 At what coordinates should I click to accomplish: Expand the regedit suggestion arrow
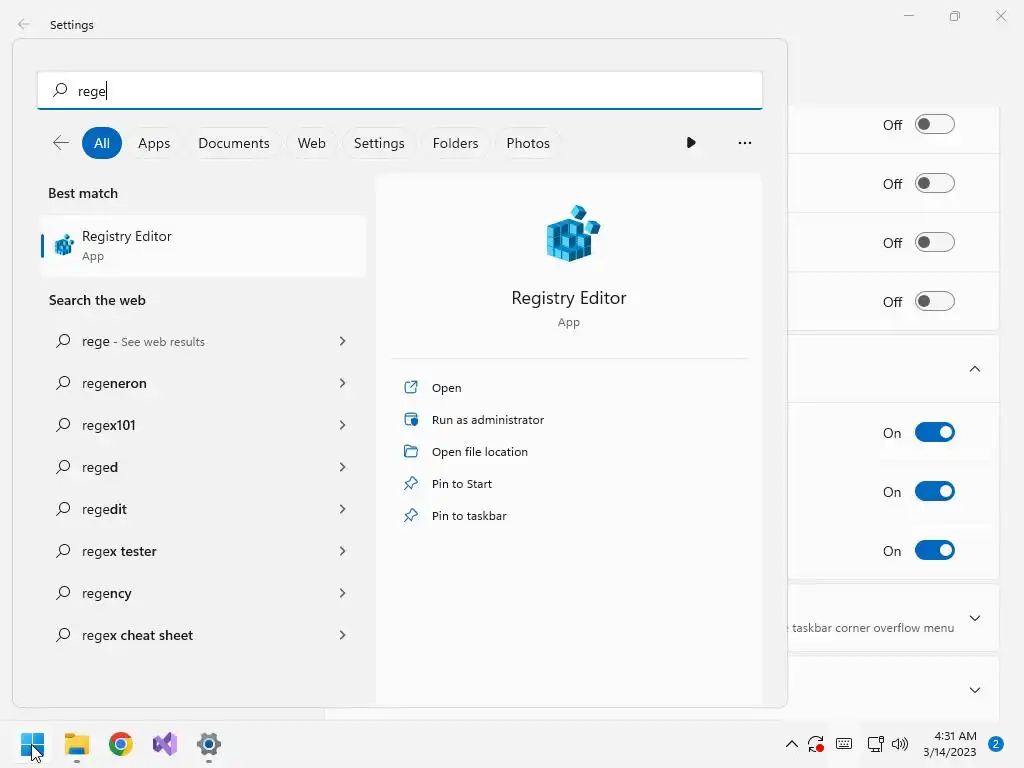click(342, 509)
